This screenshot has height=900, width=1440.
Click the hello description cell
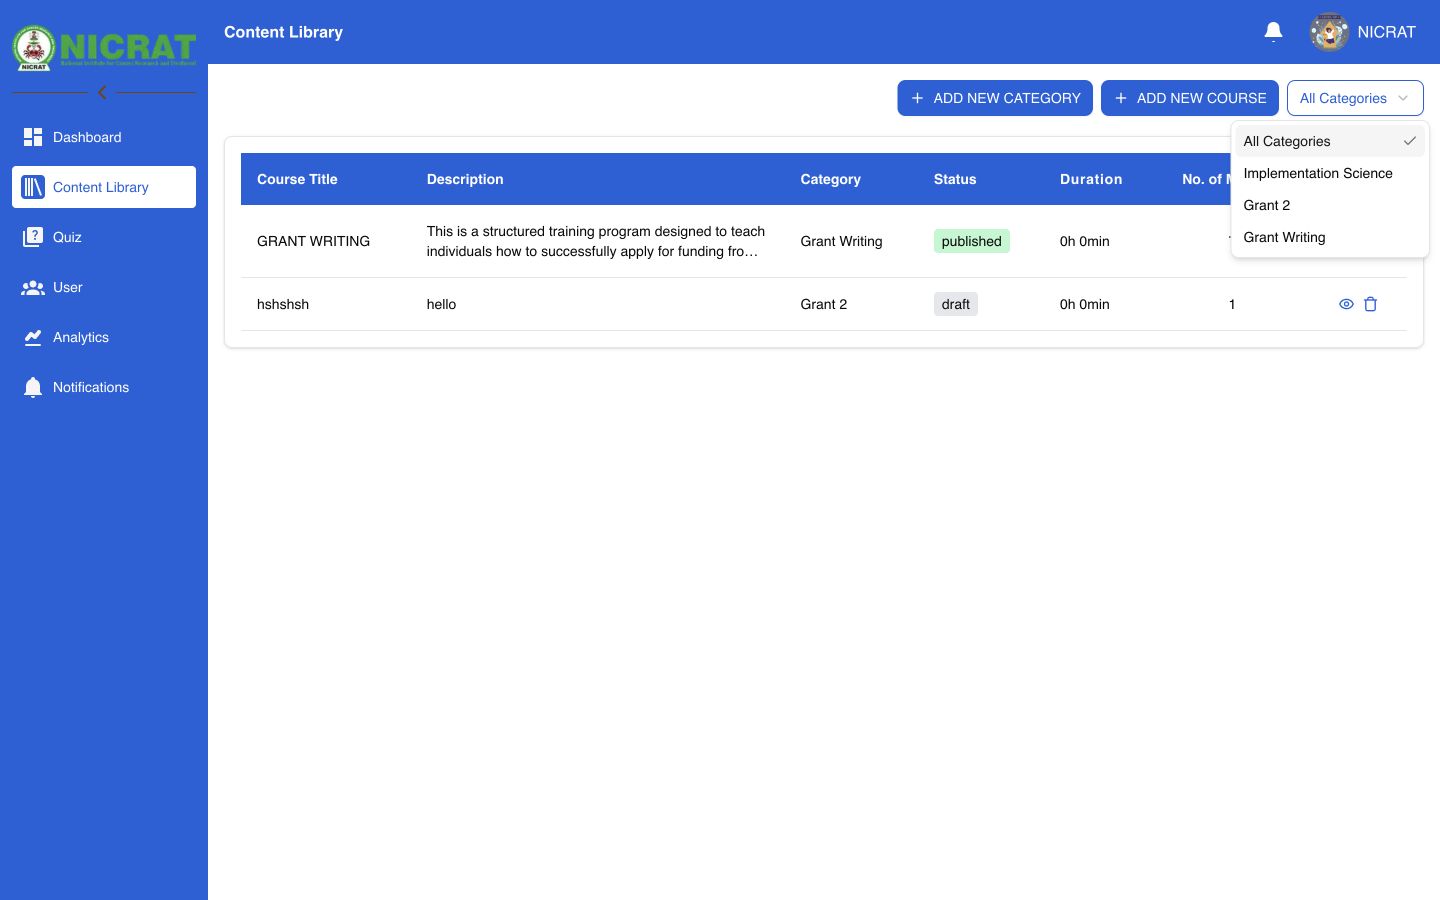pos(441,304)
